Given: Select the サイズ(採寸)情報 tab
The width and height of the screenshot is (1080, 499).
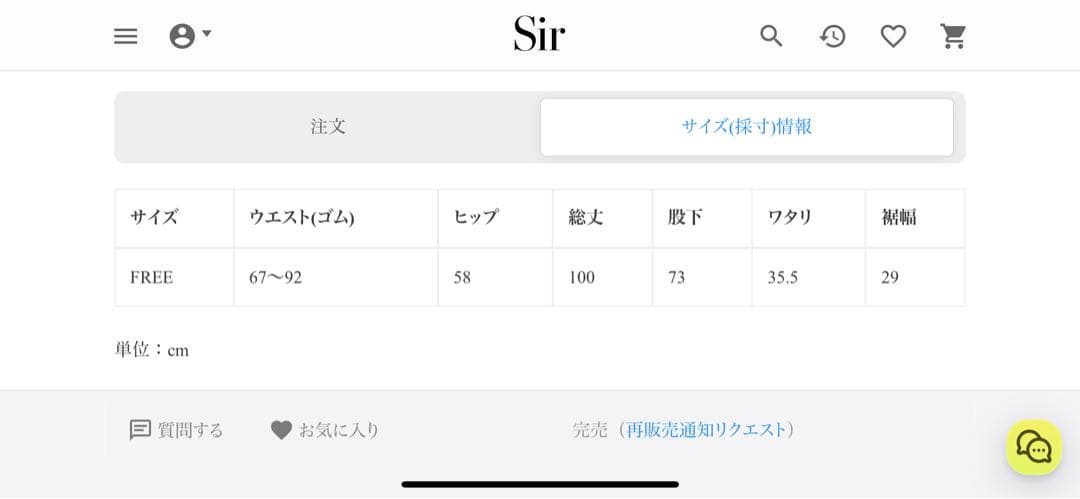Looking at the screenshot, I should click(746, 127).
